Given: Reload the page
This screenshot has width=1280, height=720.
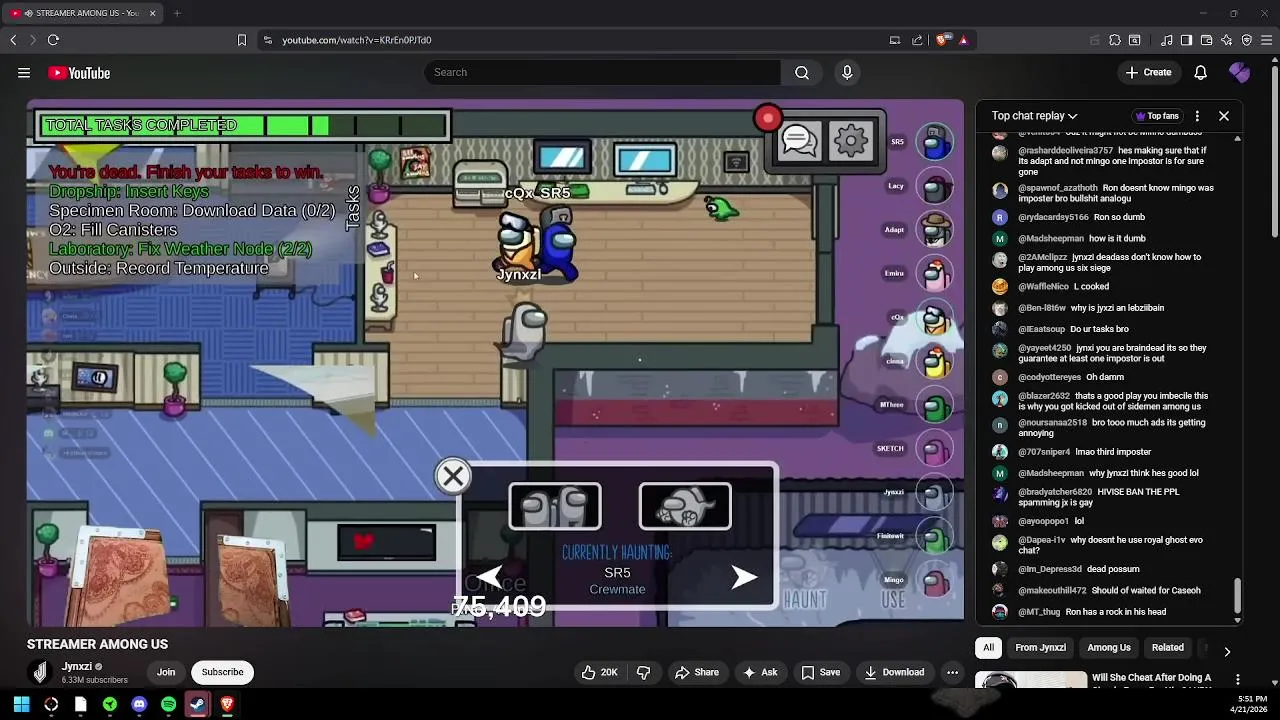Looking at the screenshot, I should click(x=53, y=40).
